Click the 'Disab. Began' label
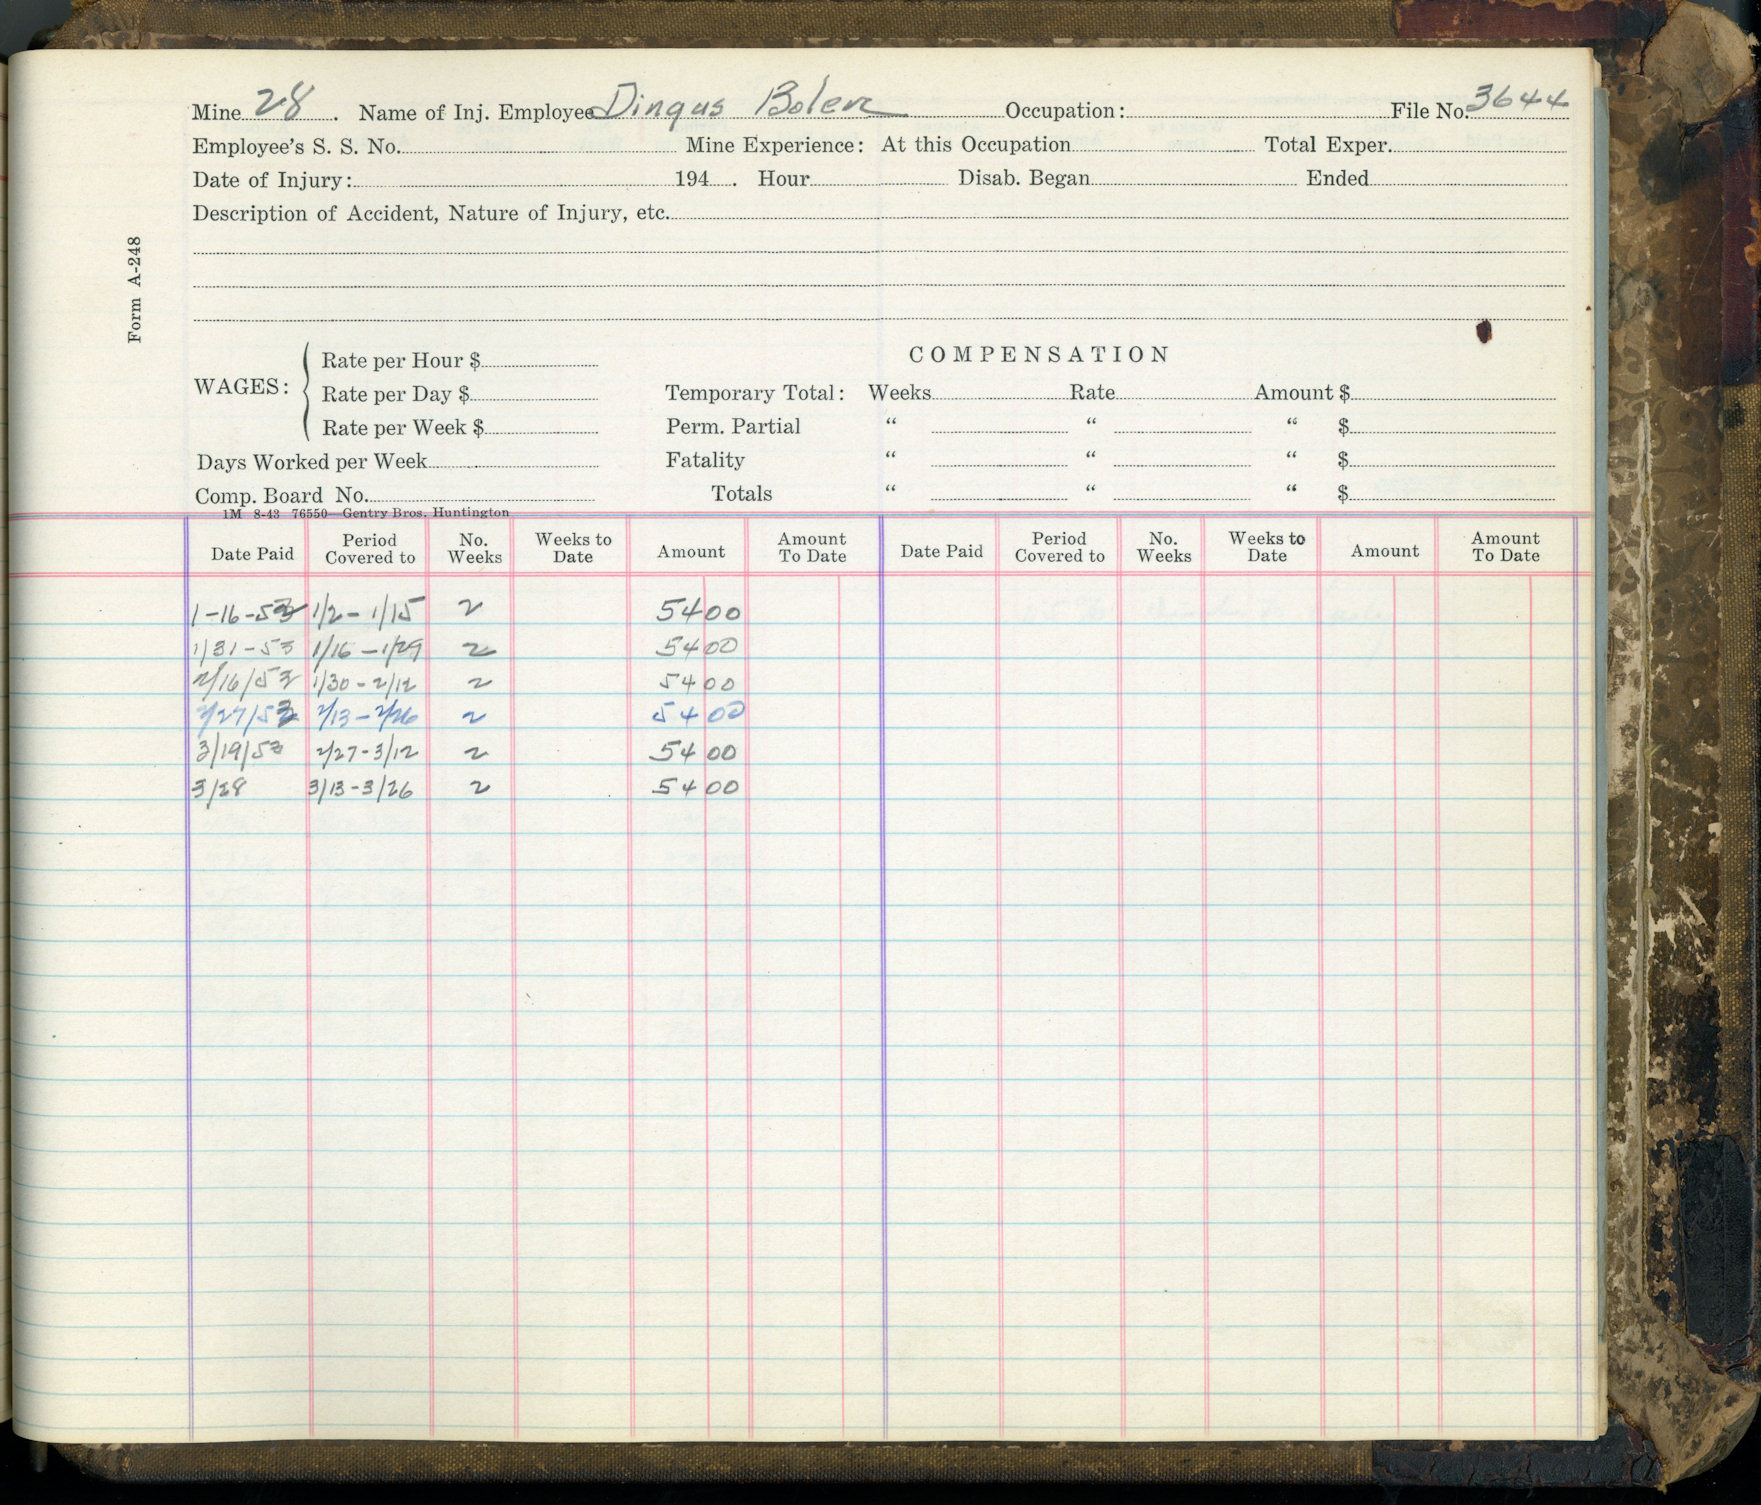Screen dimensions: 1761x1505 [1024, 179]
